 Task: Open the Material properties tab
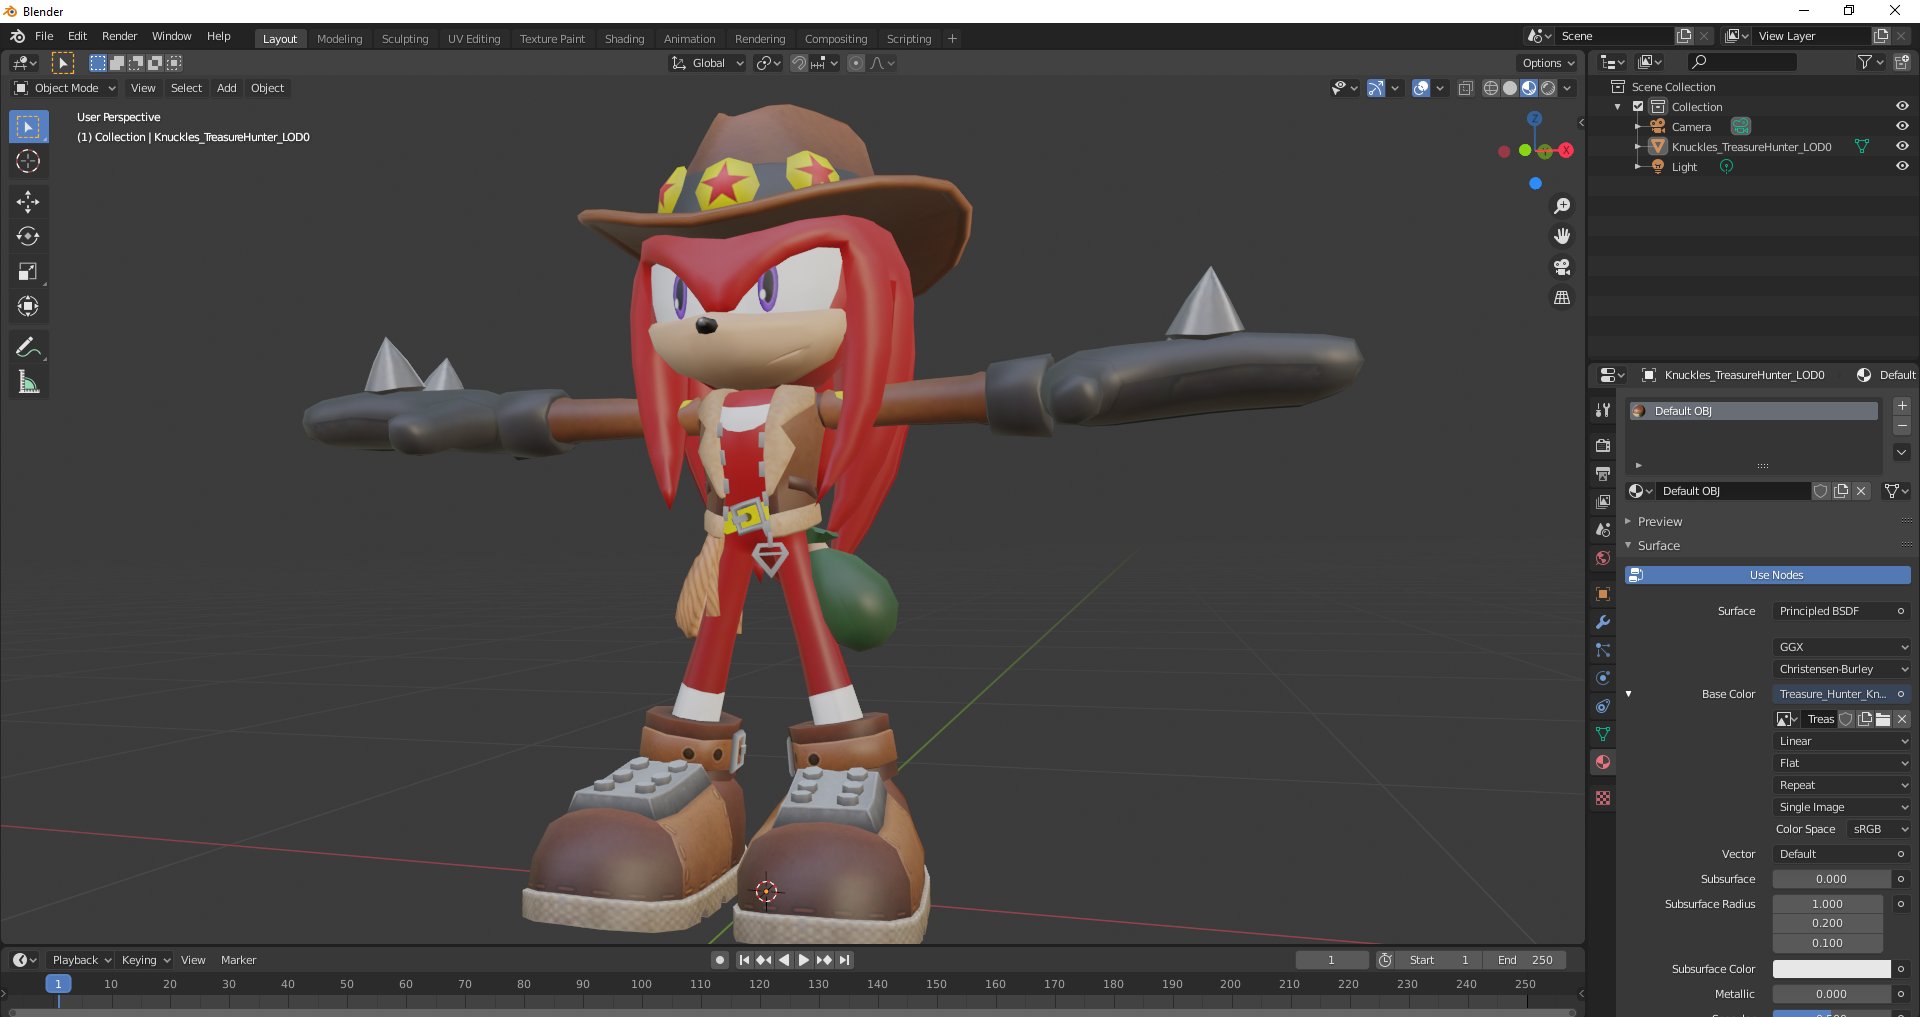1603,762
